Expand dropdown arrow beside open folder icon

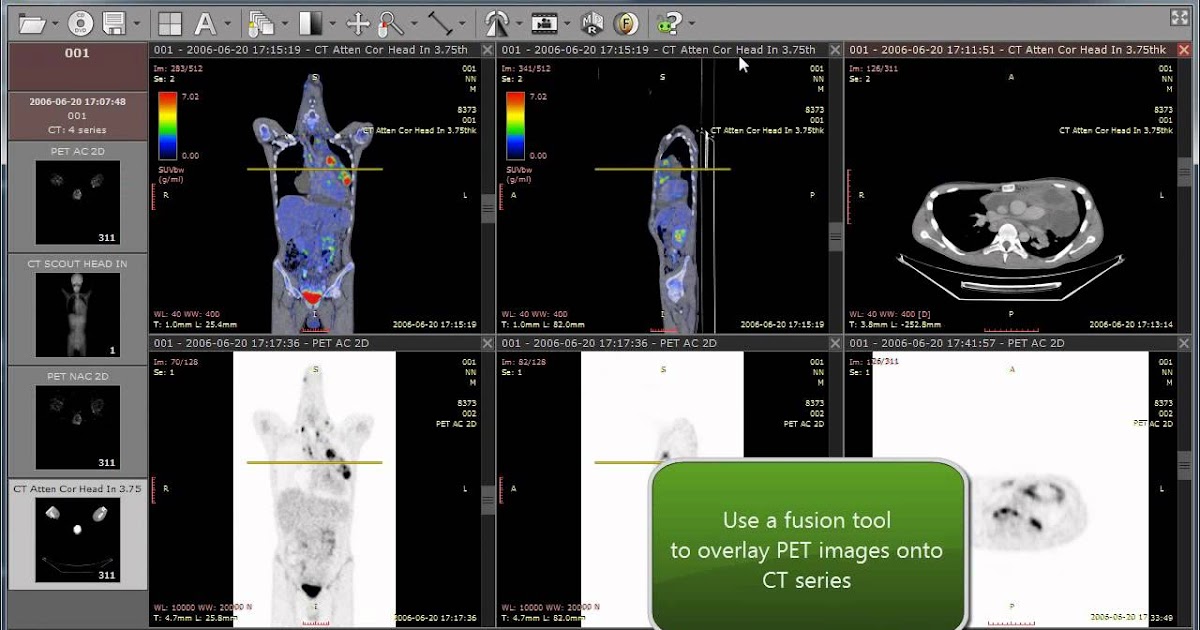(x=57, y=23)
